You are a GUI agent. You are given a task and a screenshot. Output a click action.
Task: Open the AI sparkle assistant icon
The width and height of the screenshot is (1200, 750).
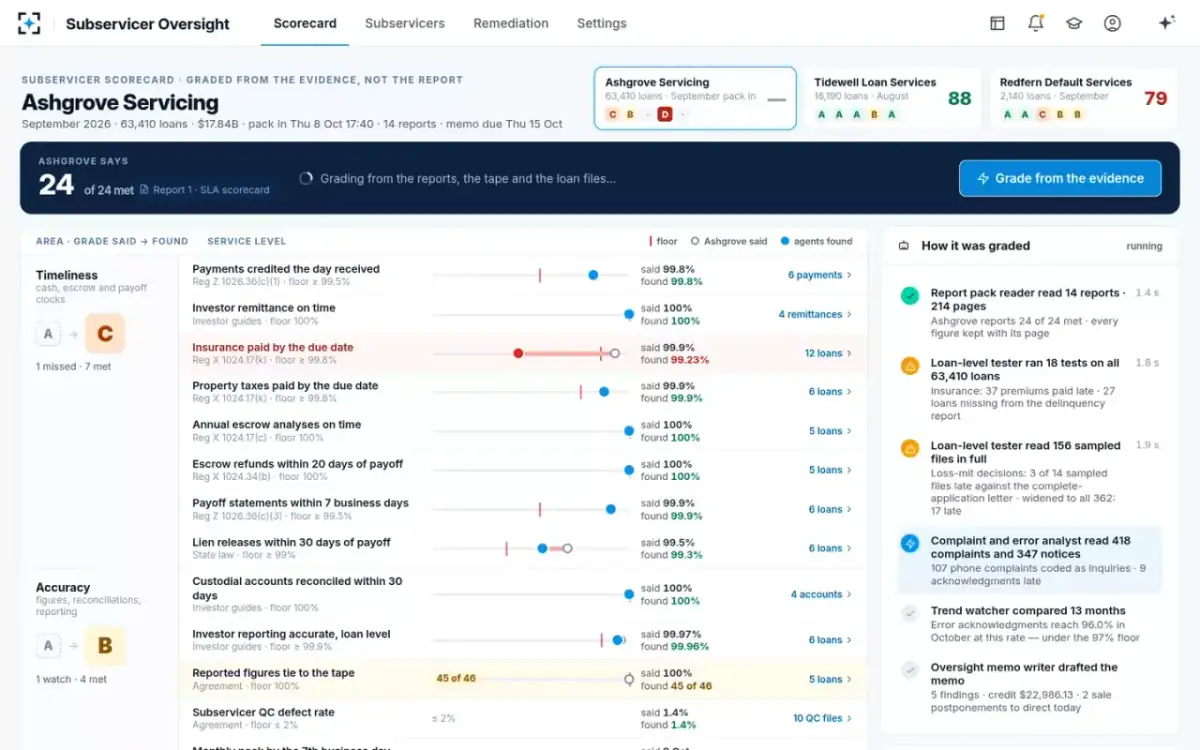click(x=1166, y=23)
